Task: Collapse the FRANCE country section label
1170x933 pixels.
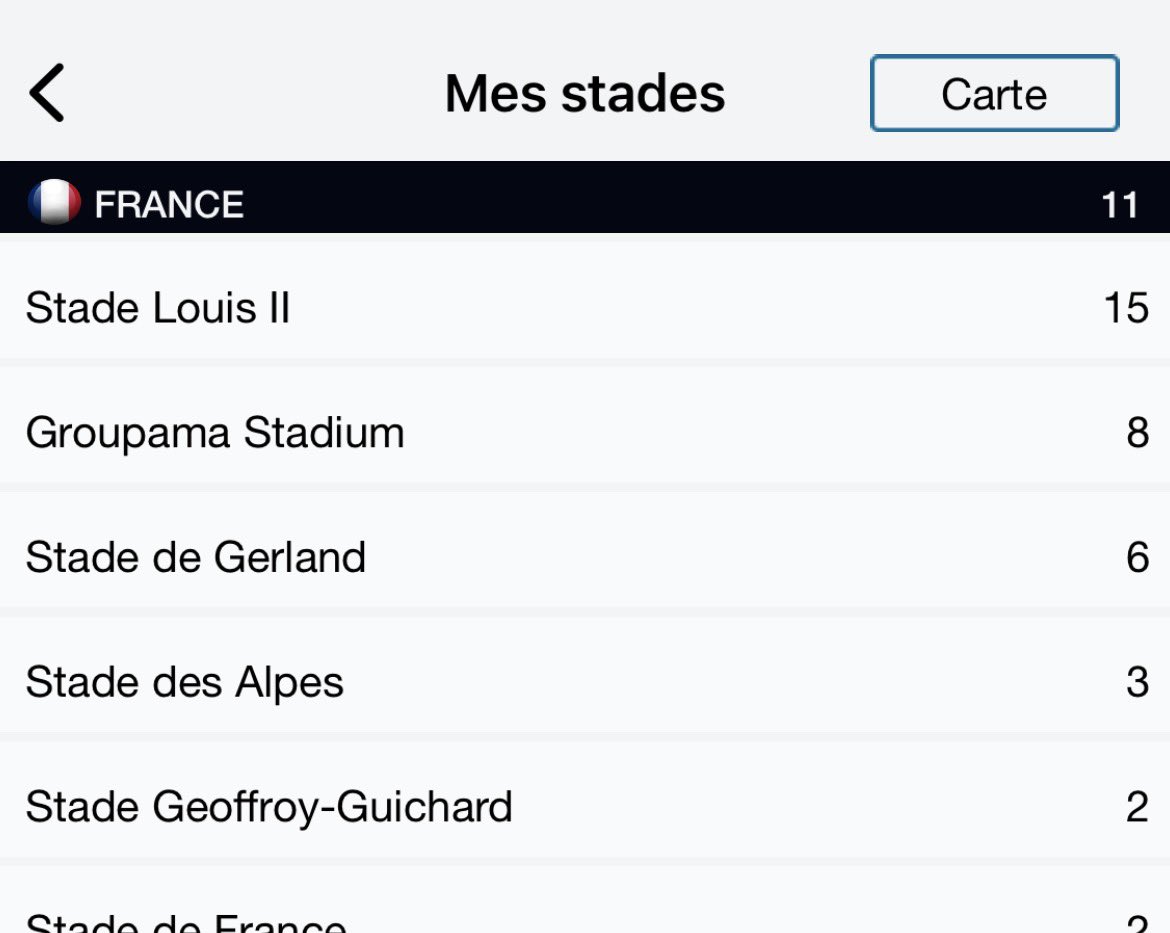Action: pyautogui.click(x=169, y=205)
